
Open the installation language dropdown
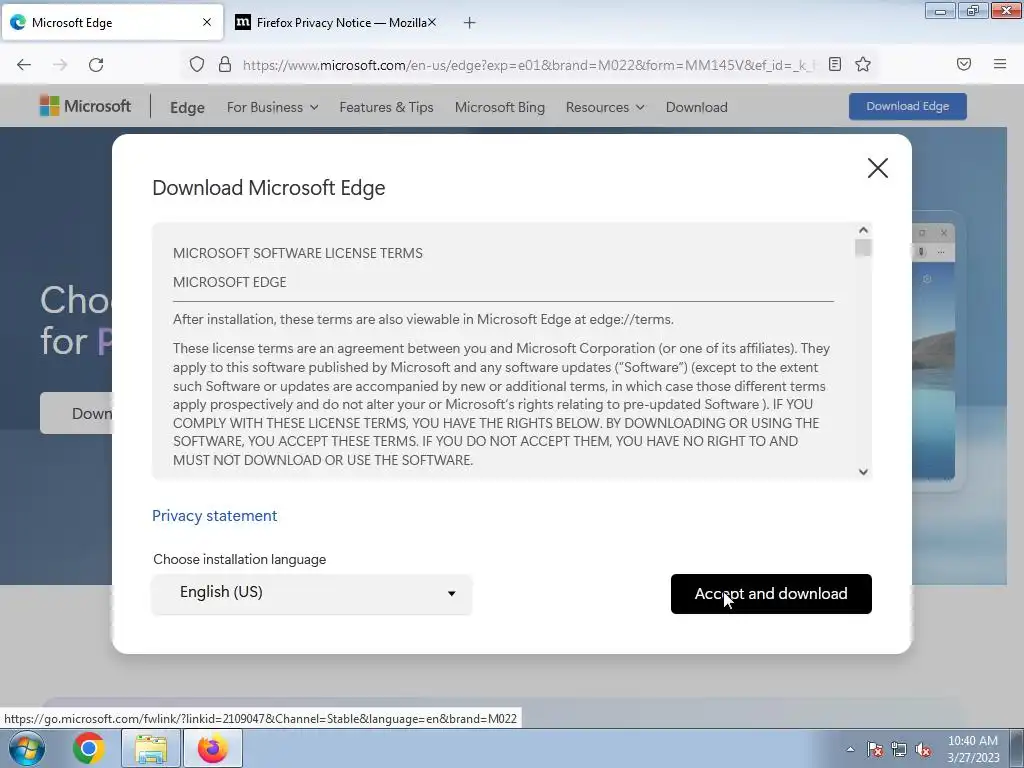tap(312, 594)
